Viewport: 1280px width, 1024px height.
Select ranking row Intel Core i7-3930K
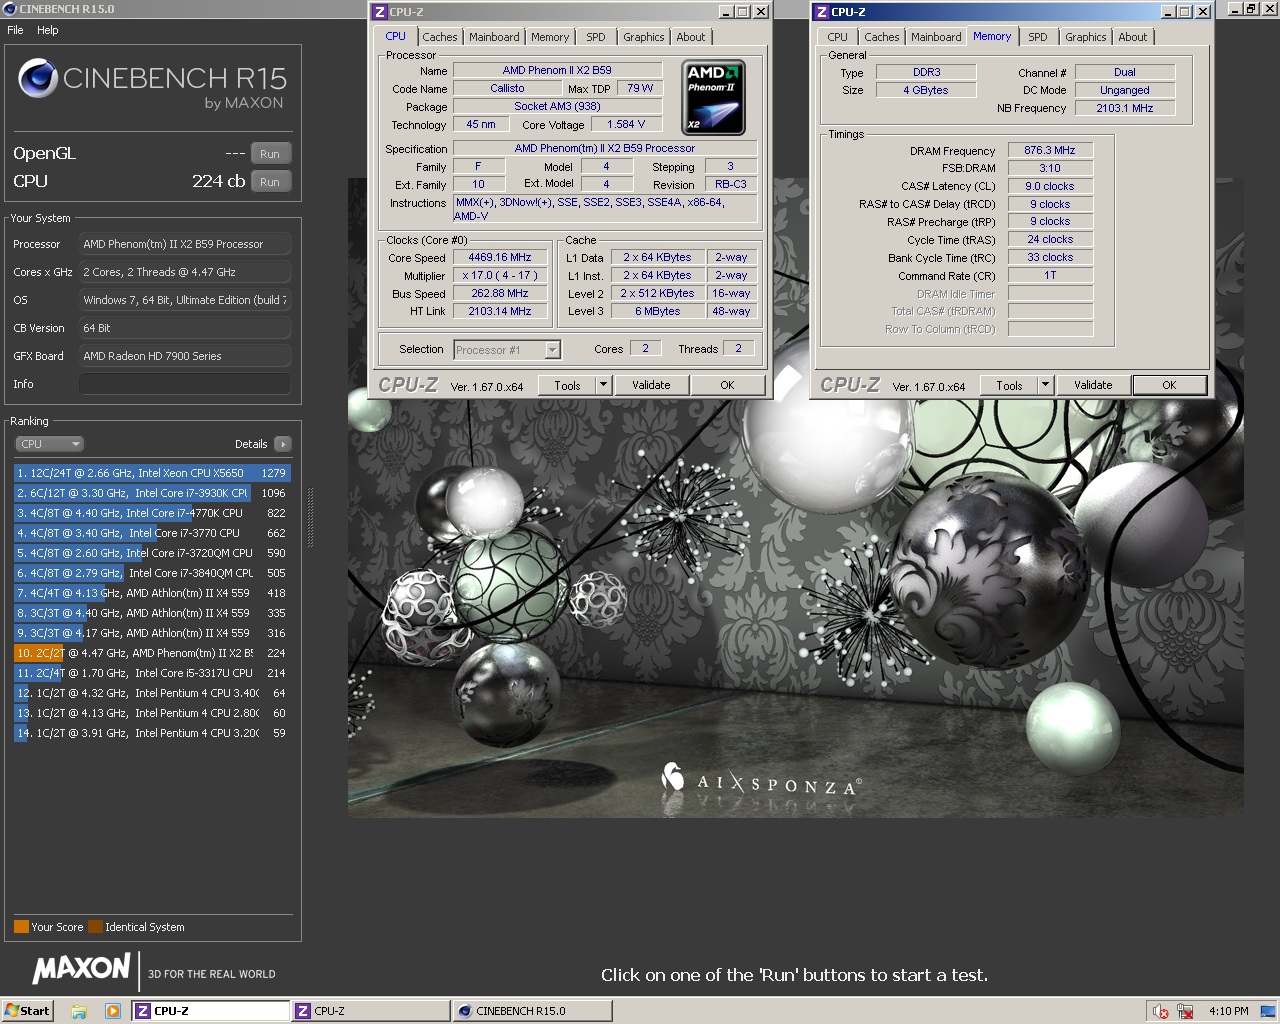tap(152, 493)
